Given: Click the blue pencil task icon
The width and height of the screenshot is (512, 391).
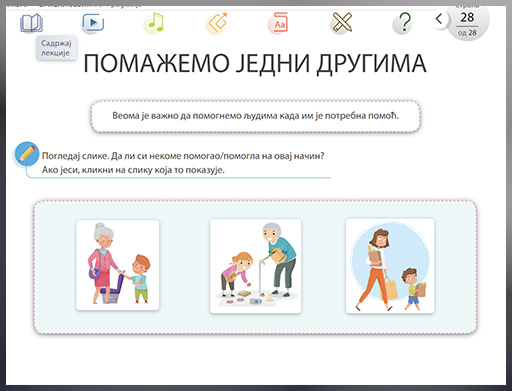Looking at the screenshot, I should tap(27, 154).
